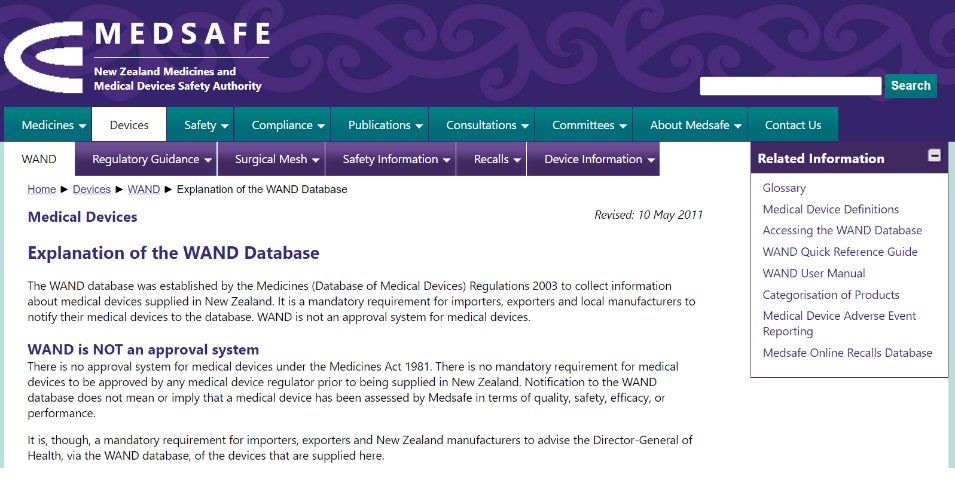Click the Devices breadcrumb link
This screenshot has height=480, width=955.
[92, 189]
